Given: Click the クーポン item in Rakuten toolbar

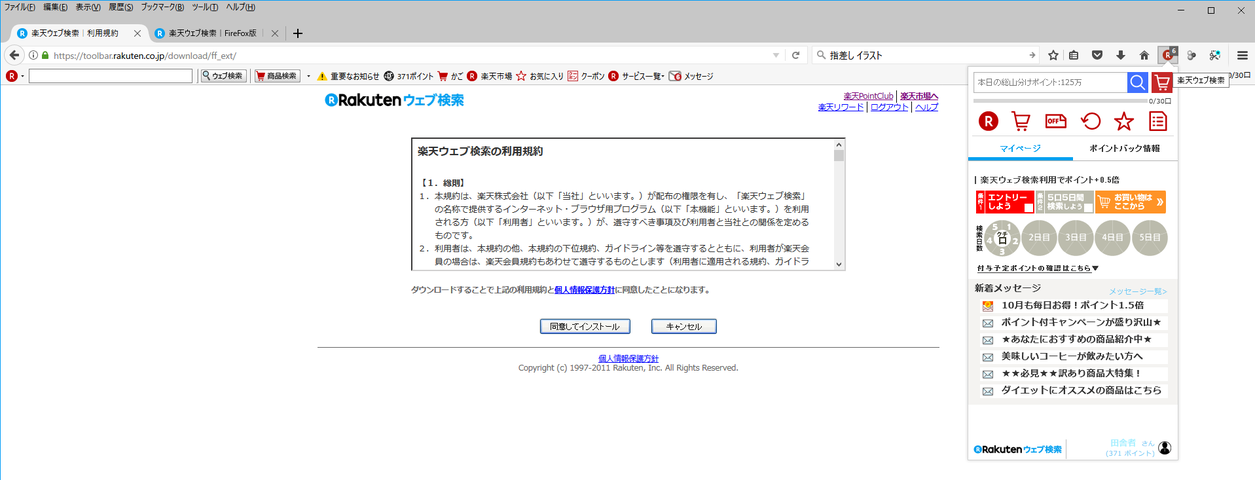Looking at the screenshot, I should (586, 76).
